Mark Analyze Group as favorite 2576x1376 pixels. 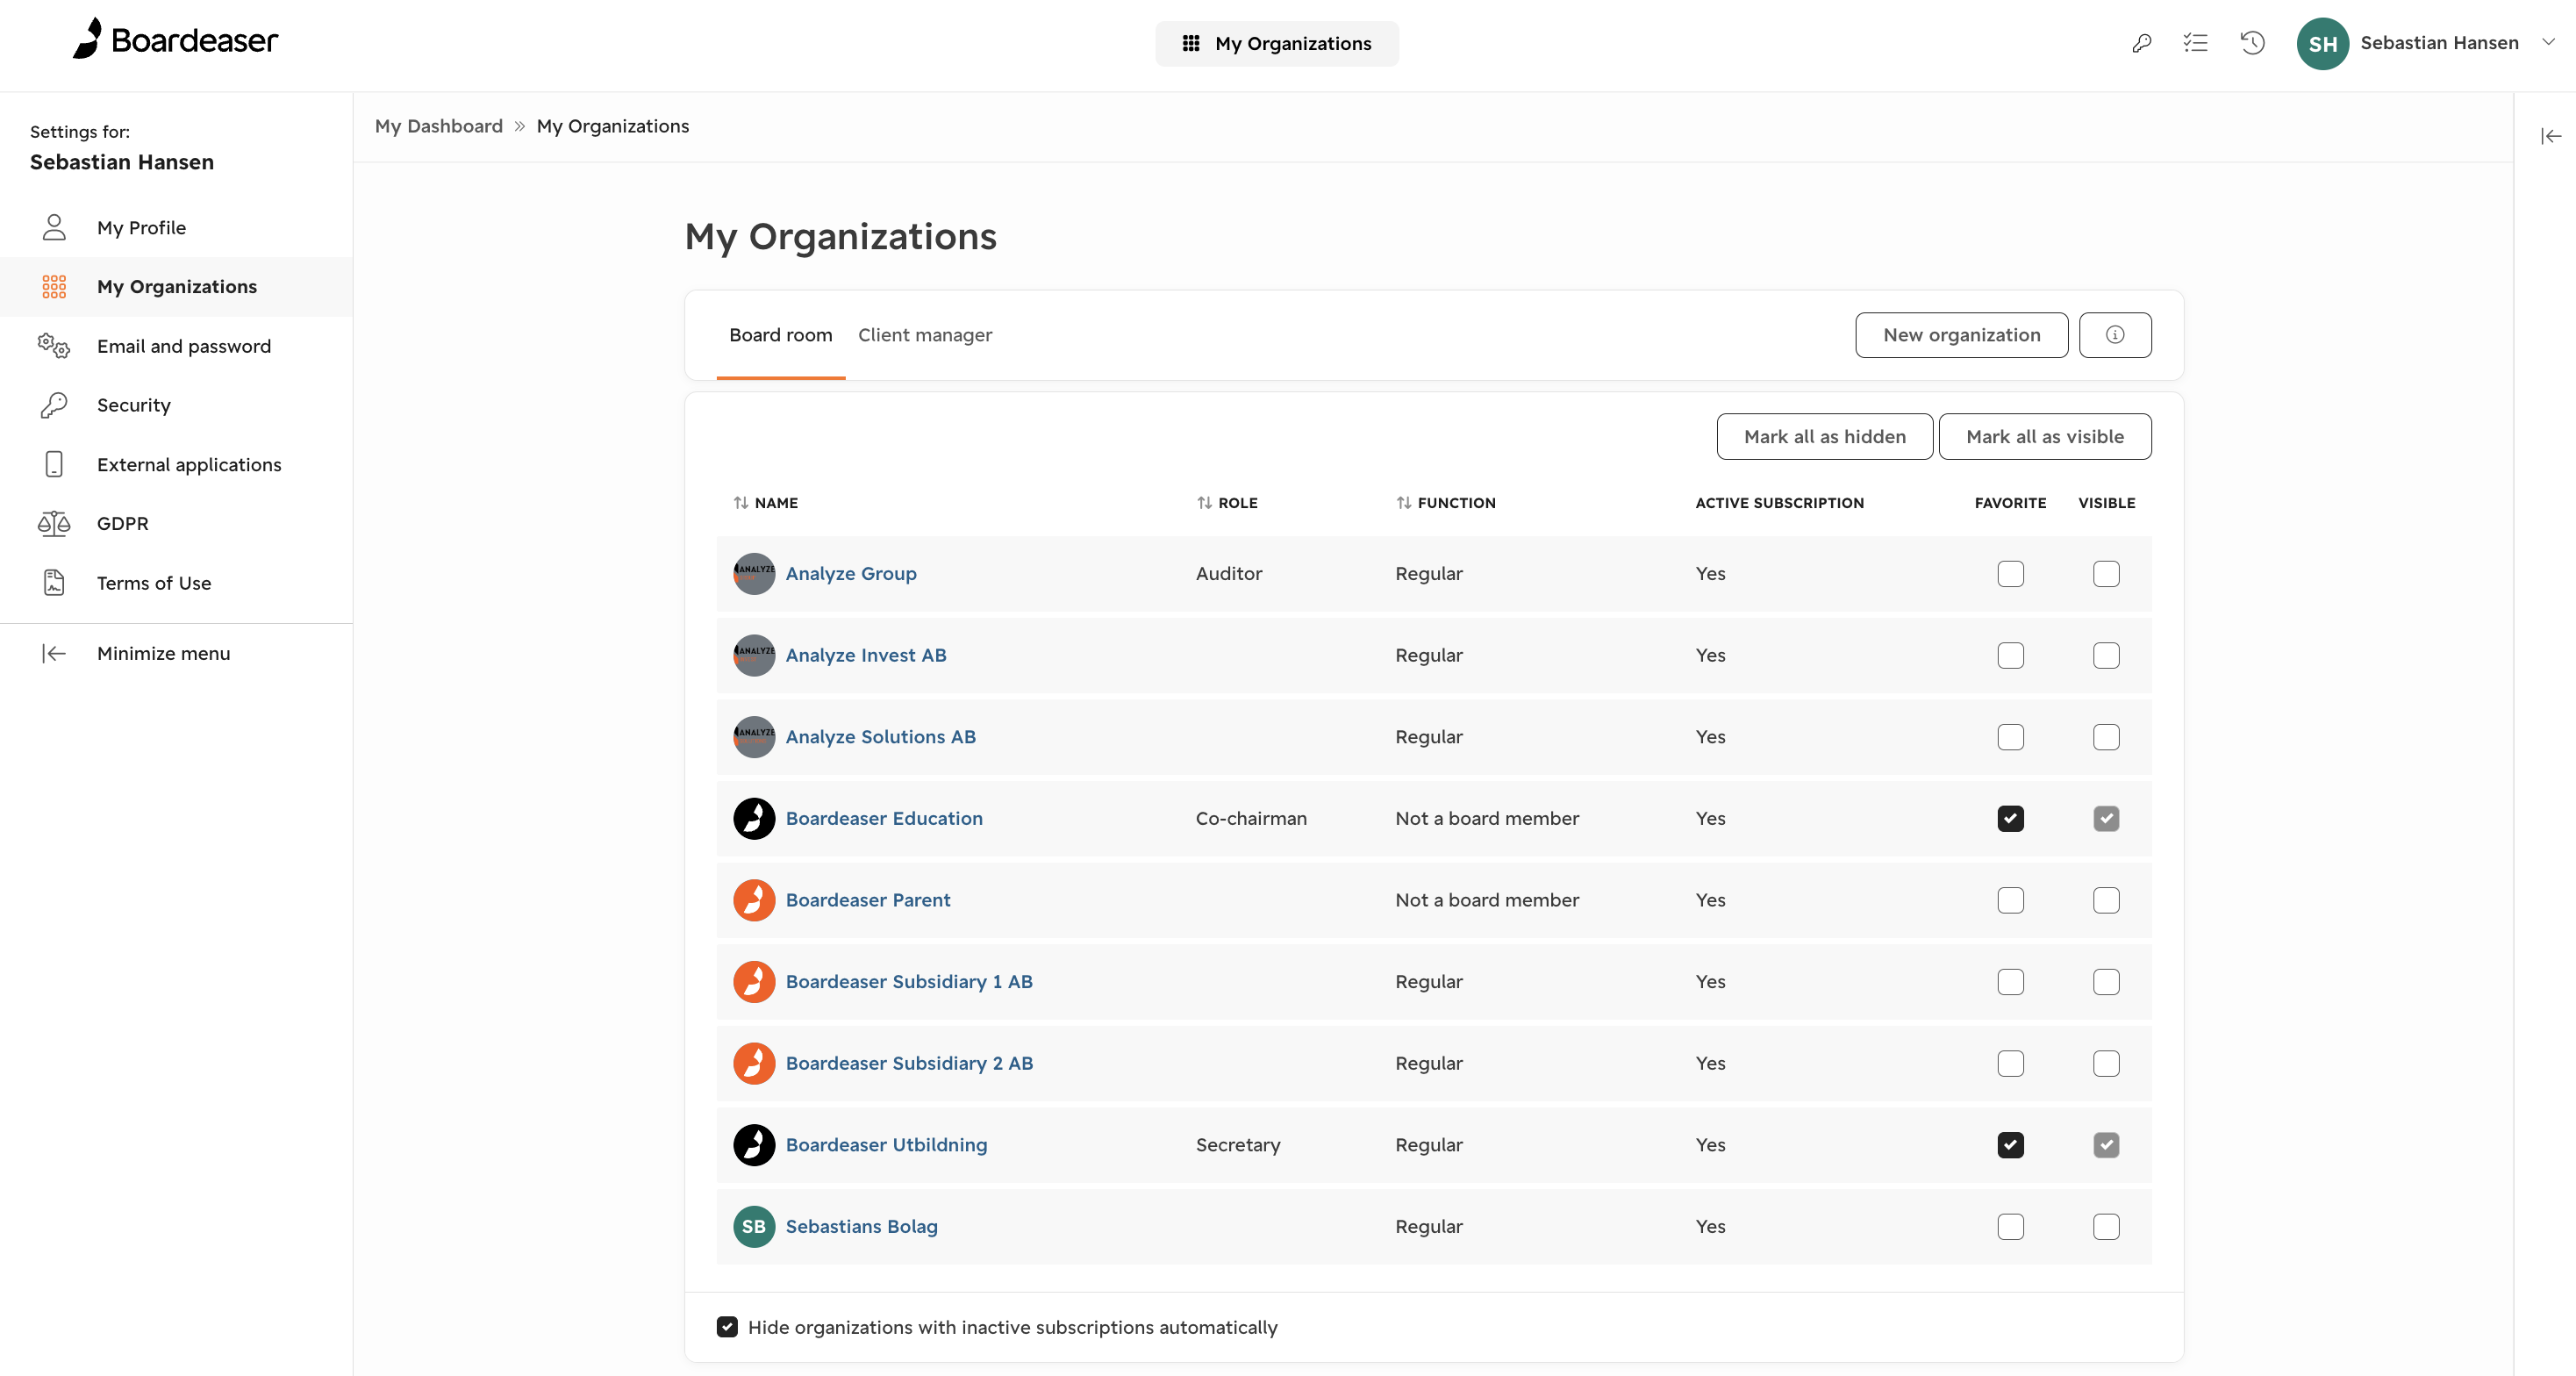(2010, 574)
